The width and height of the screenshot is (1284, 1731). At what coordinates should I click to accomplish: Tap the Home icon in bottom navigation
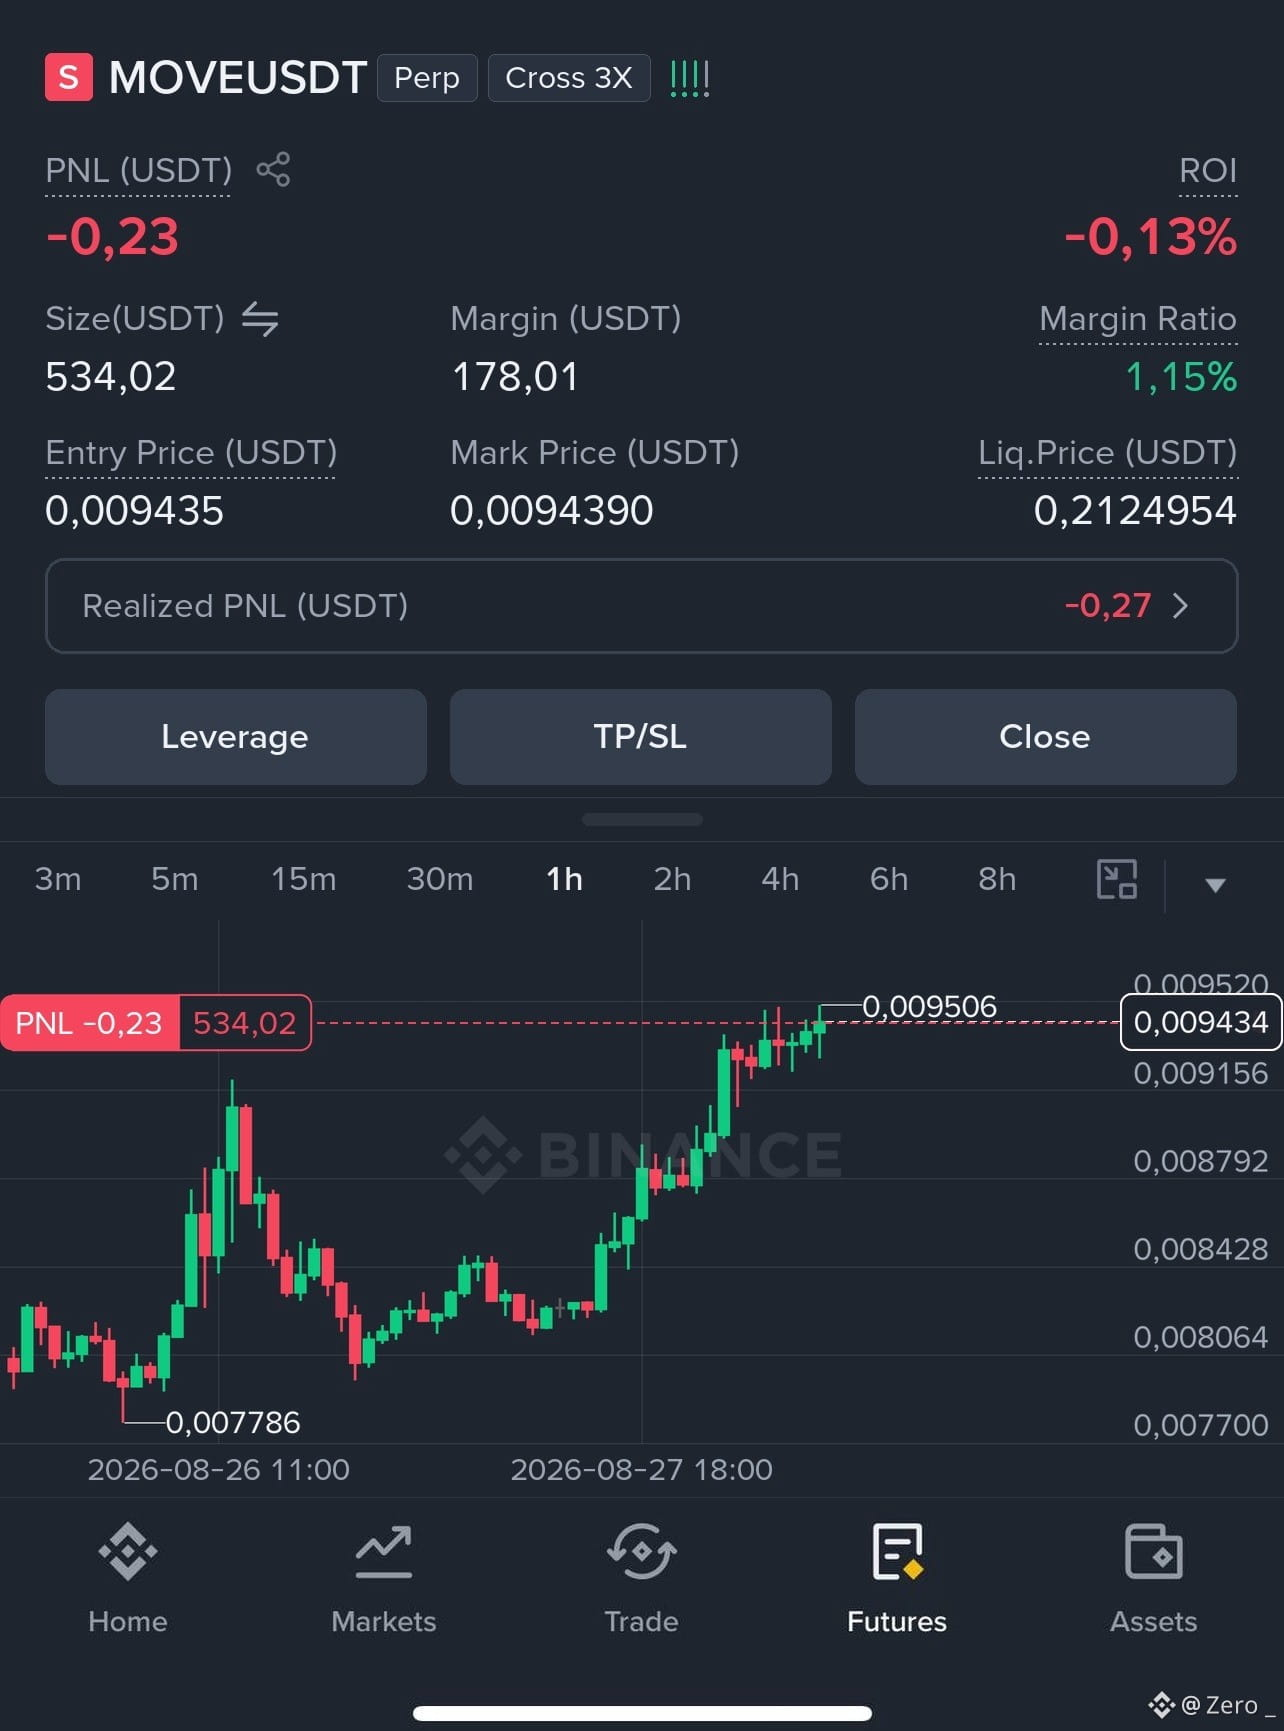coord(128,1552)
